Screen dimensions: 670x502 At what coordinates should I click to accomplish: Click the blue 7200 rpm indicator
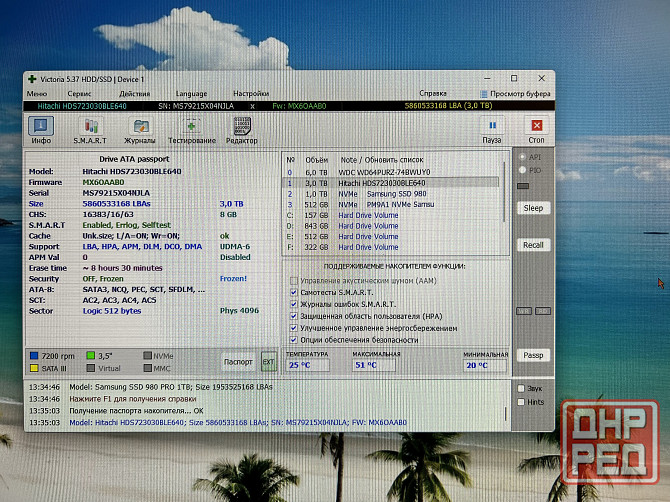[x=34, y=355]
